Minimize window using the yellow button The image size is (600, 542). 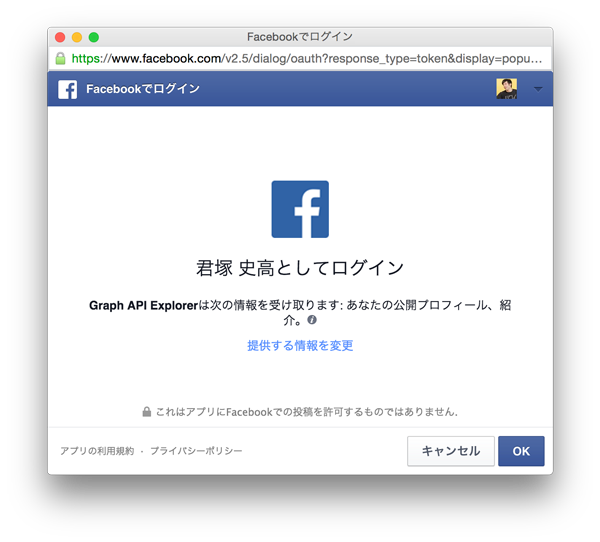click(x=77, y=37)
